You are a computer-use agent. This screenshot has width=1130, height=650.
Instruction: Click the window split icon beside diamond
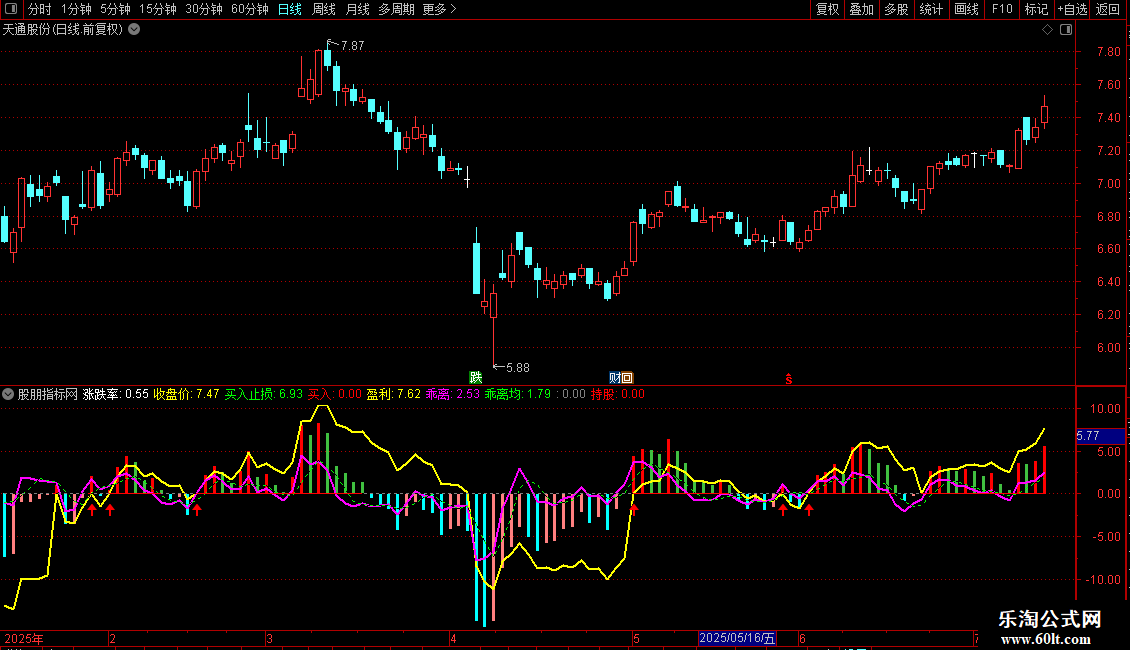pos(1066,30)
